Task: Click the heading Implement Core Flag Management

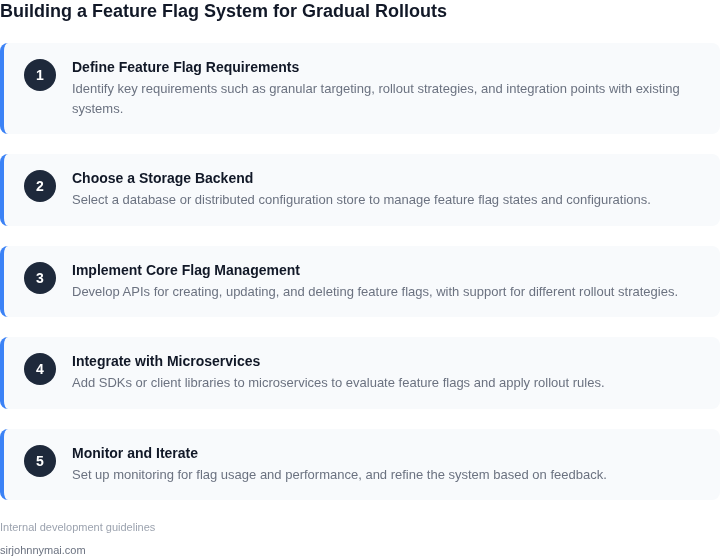Action: tap(186, 270)
